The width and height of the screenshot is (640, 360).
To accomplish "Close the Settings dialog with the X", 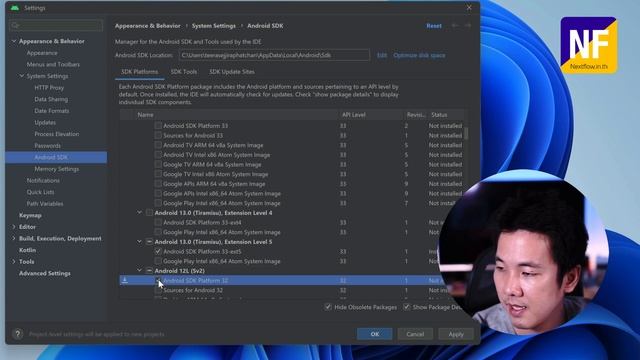I will click(x=469, y=7).
